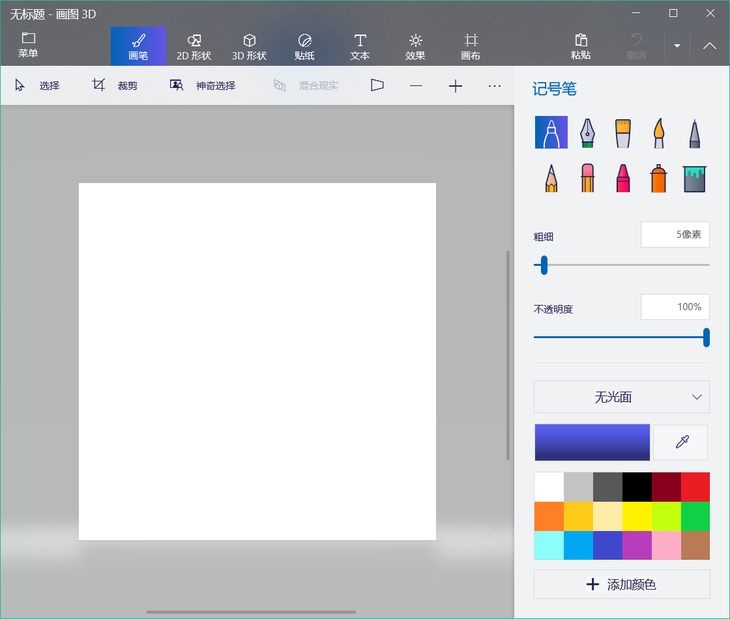
Task: Select the Eraser tool
Action: click(588, 178)
